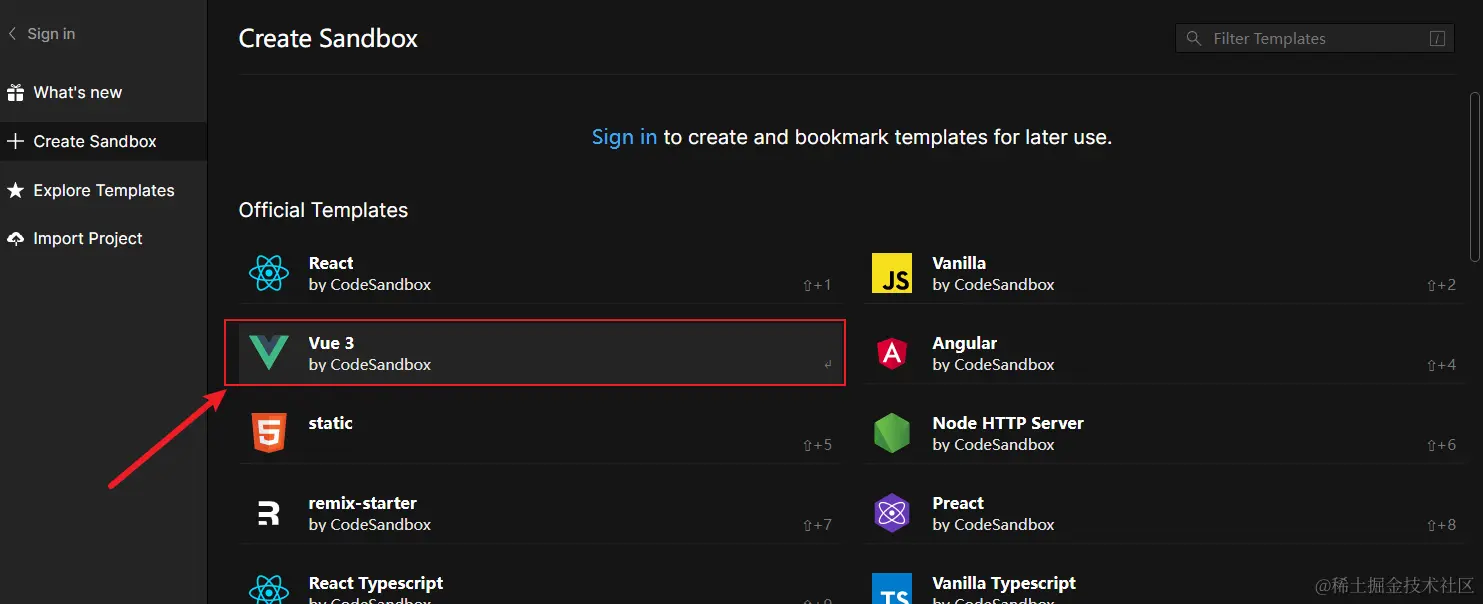Click the ⇧+4 shortcut hint on Angular row

pos(1441,365)
